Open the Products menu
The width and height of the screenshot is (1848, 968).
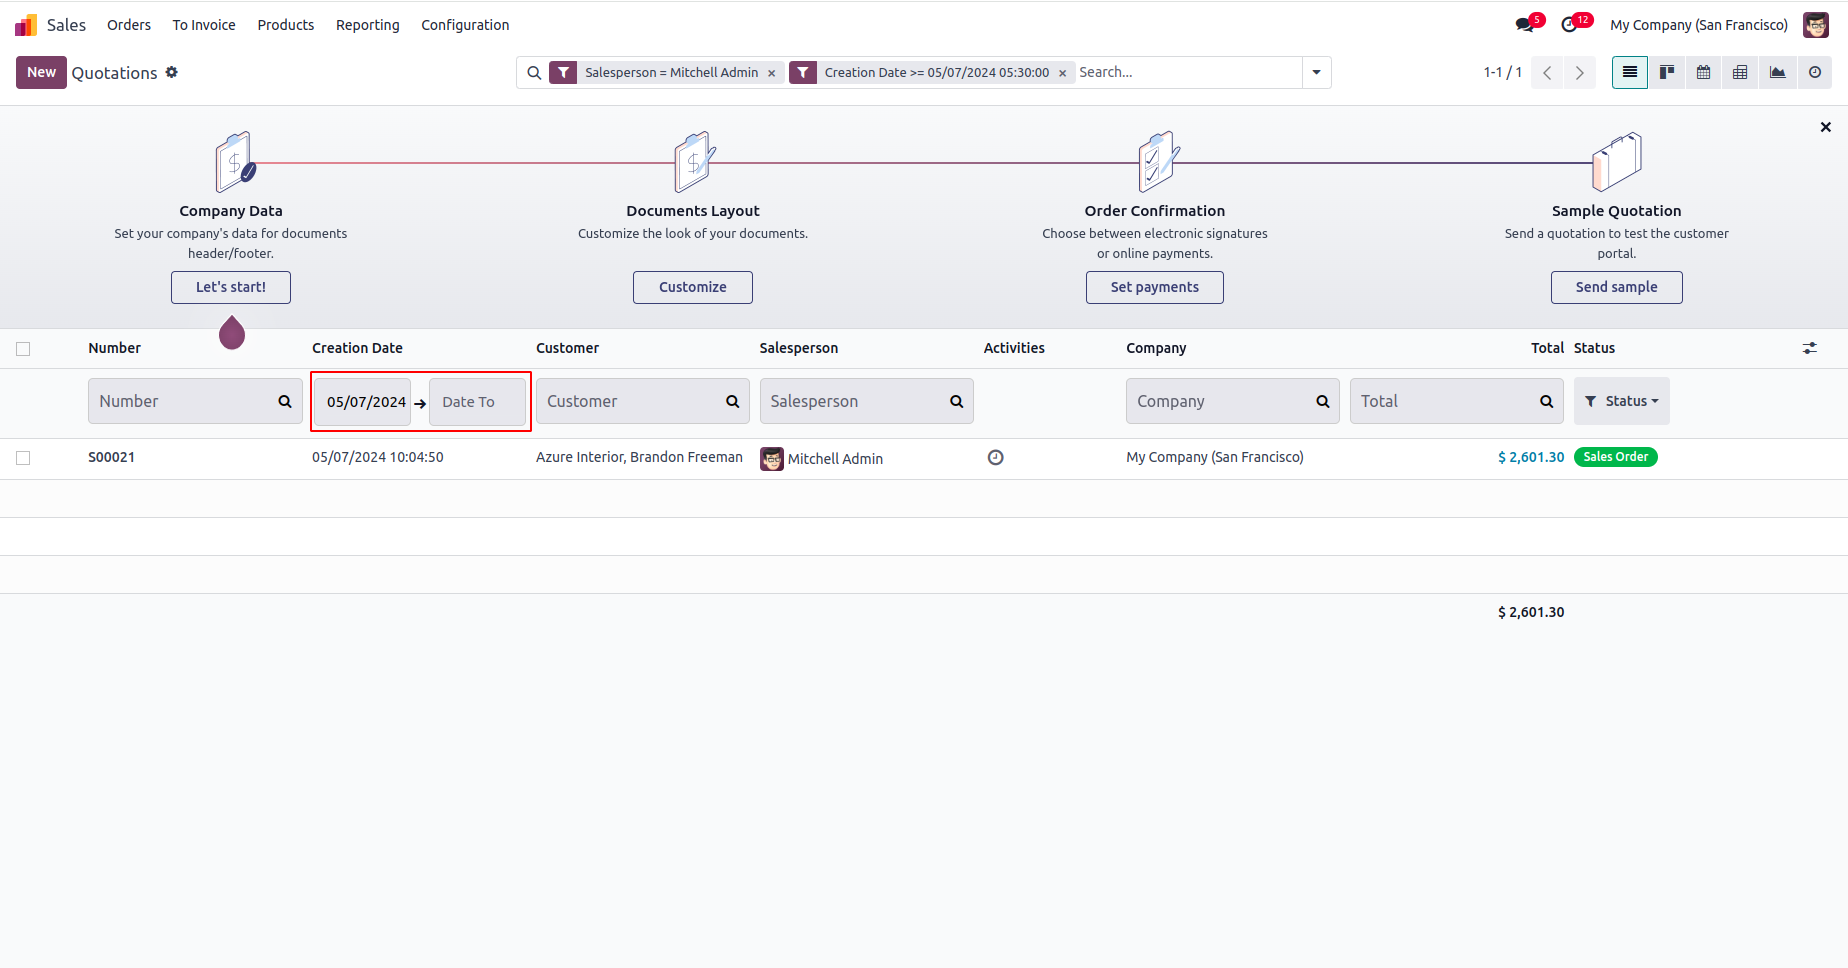[x=286, y=25]
